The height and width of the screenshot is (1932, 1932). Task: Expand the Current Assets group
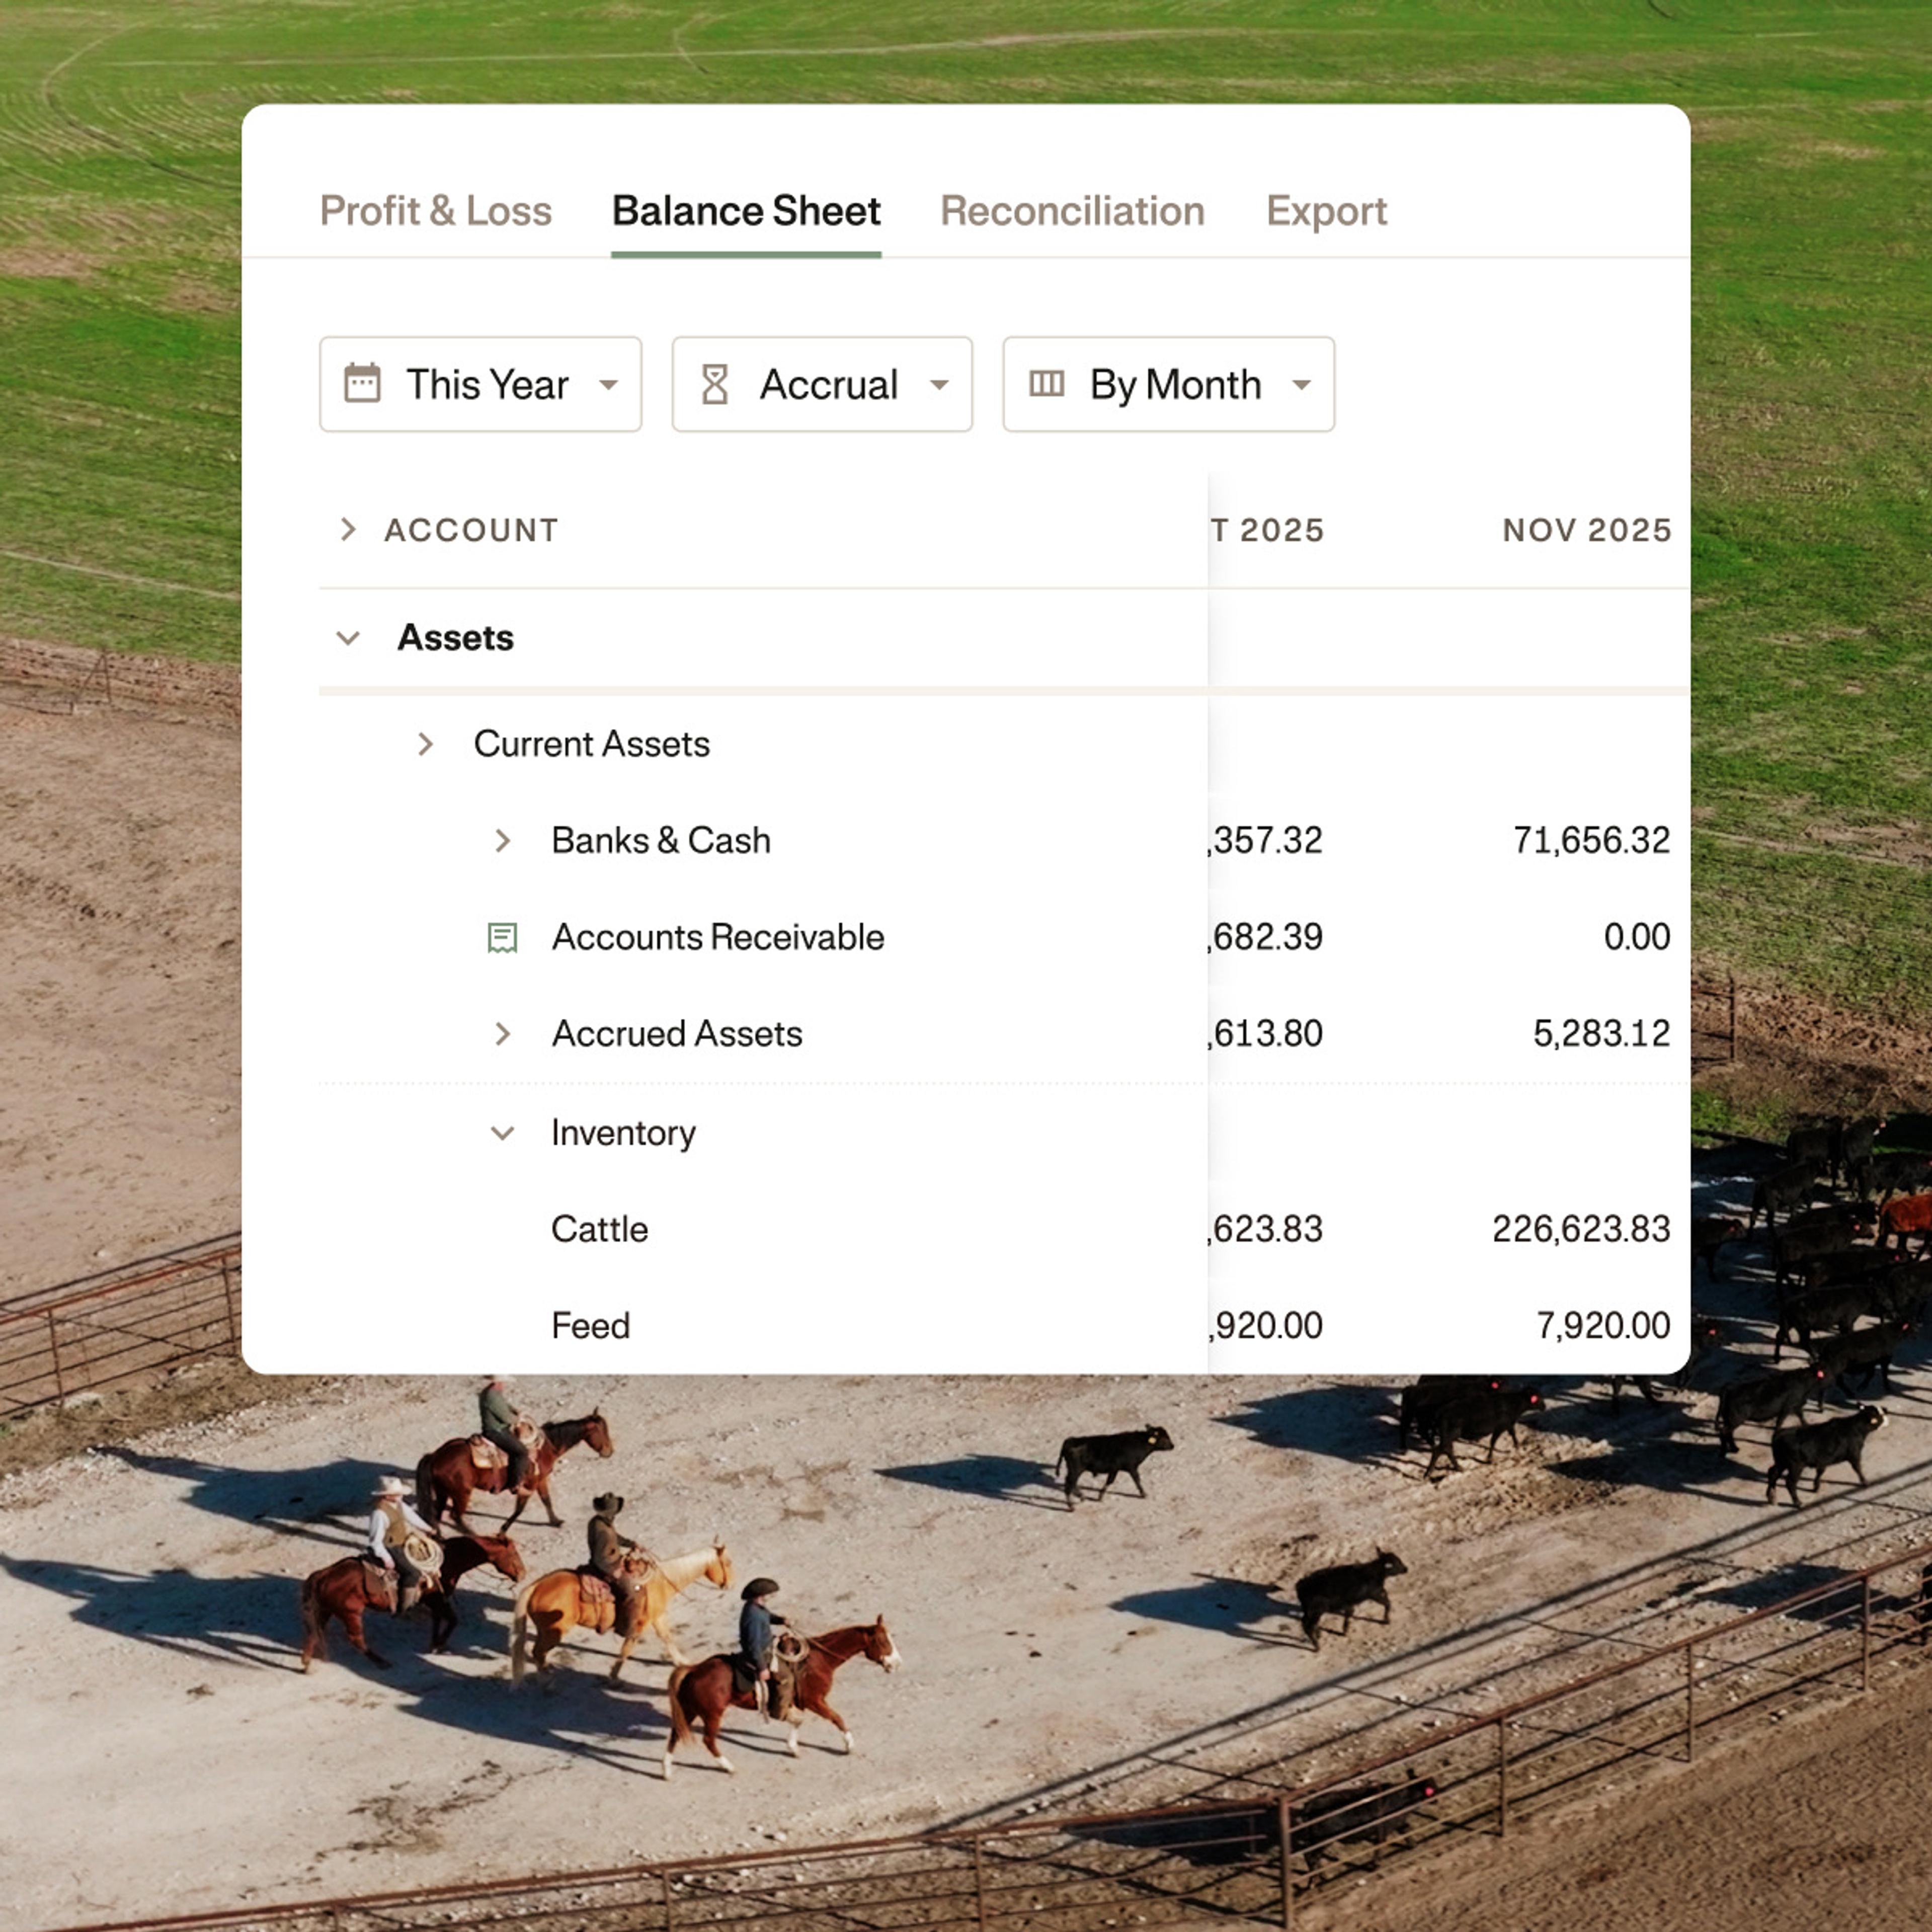[426, 744]
